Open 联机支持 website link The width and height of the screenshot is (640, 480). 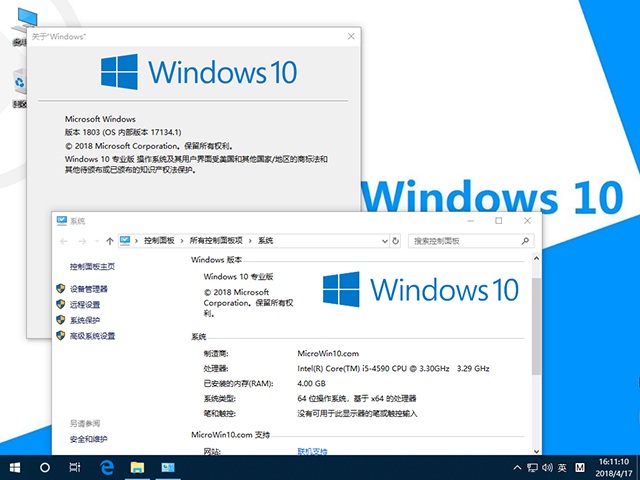tap(312, 451)
